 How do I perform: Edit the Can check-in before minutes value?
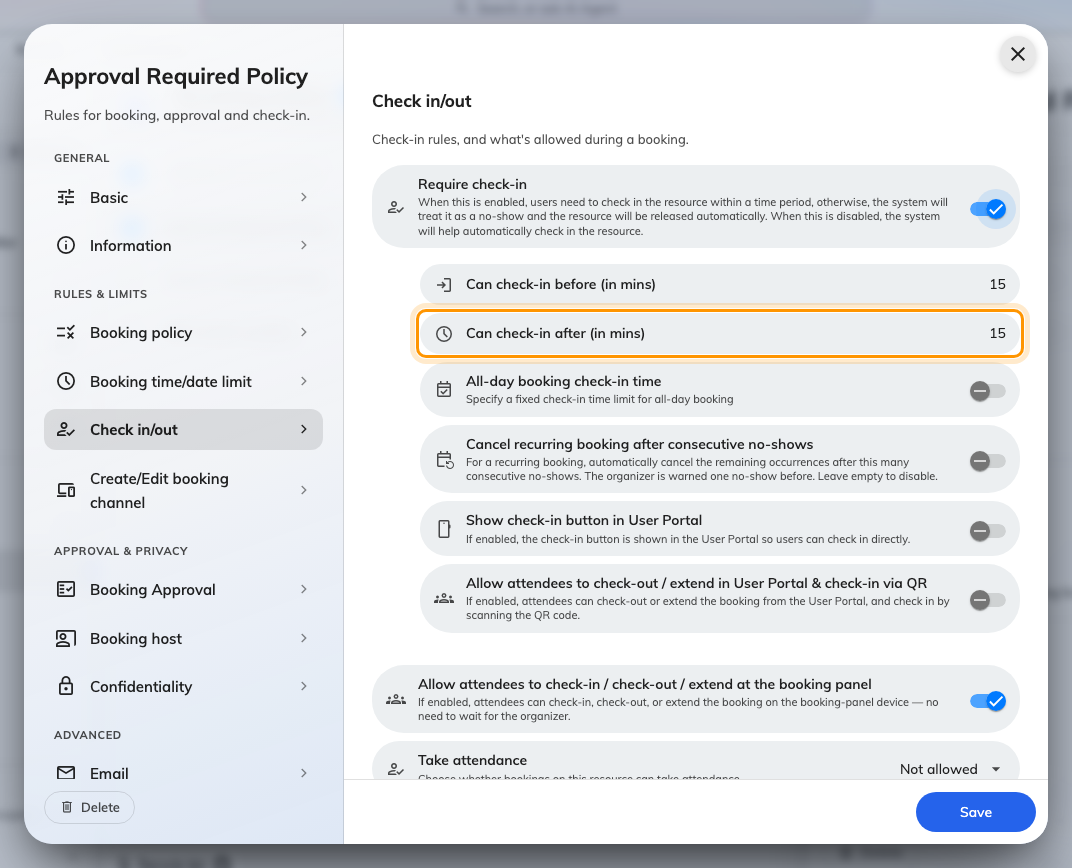coord(997,284)
